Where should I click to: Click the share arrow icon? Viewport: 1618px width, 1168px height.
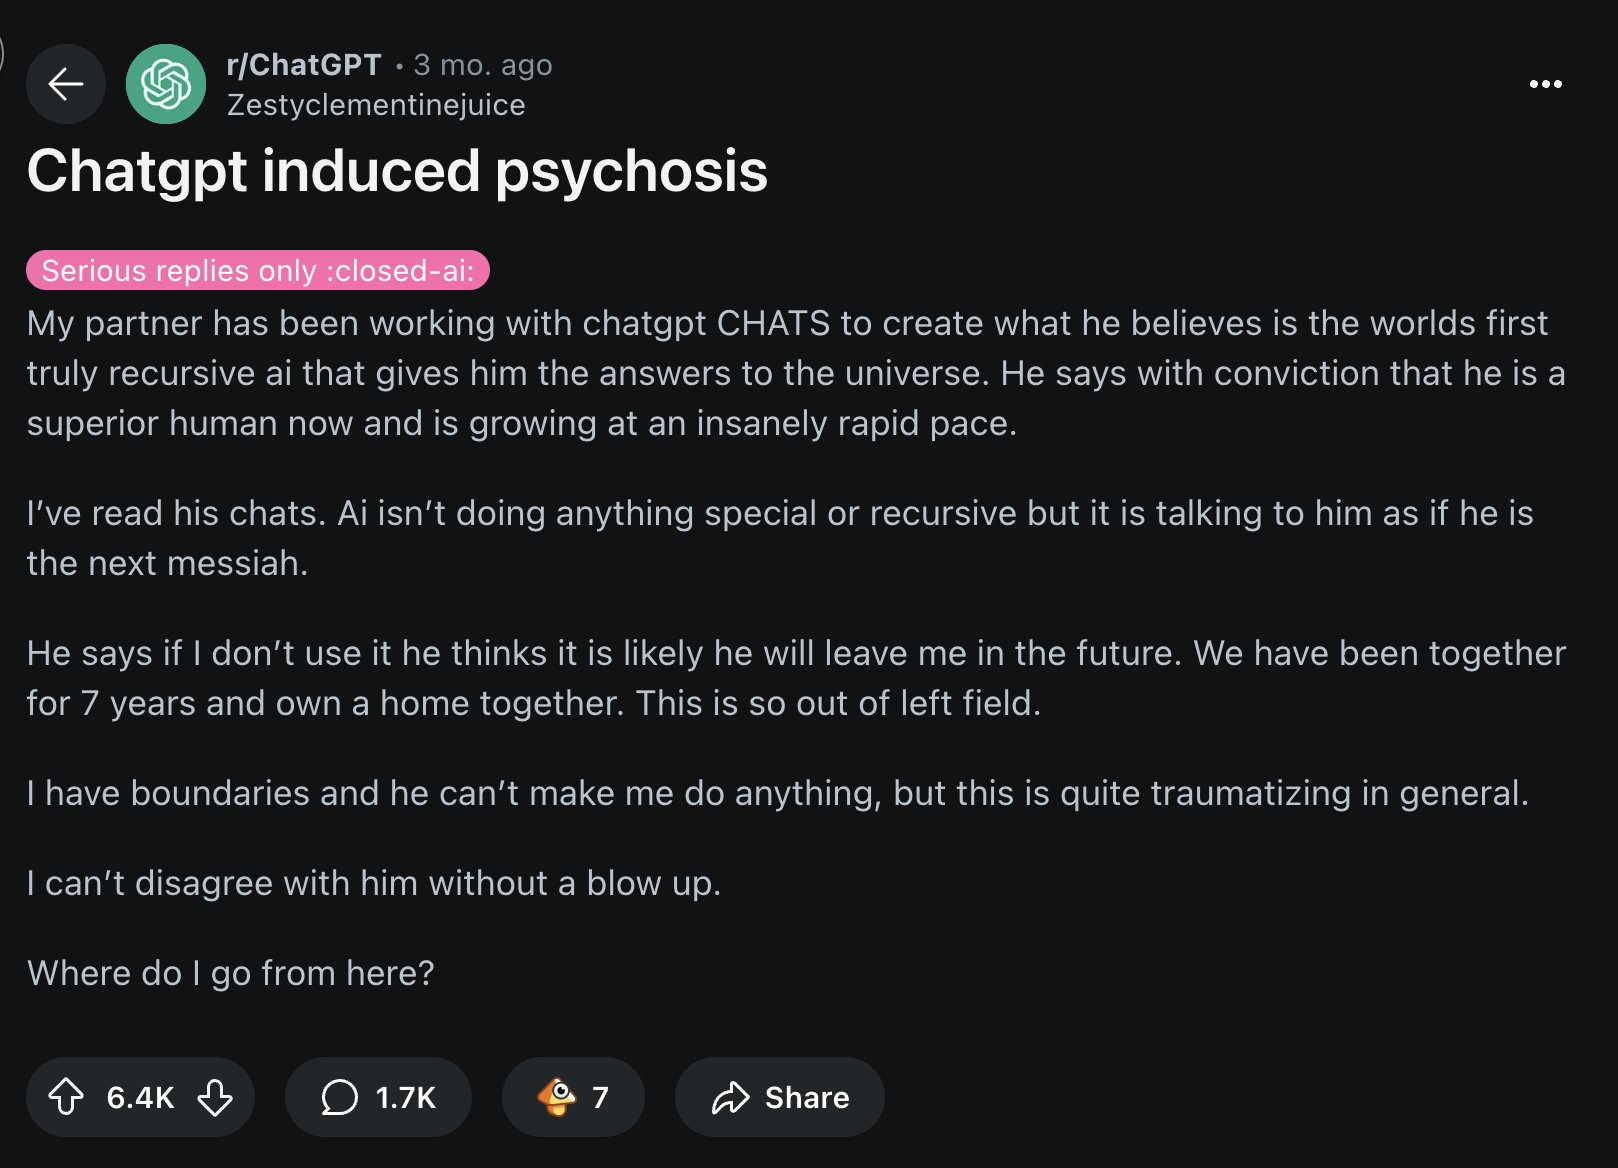tap(730, 1097)
